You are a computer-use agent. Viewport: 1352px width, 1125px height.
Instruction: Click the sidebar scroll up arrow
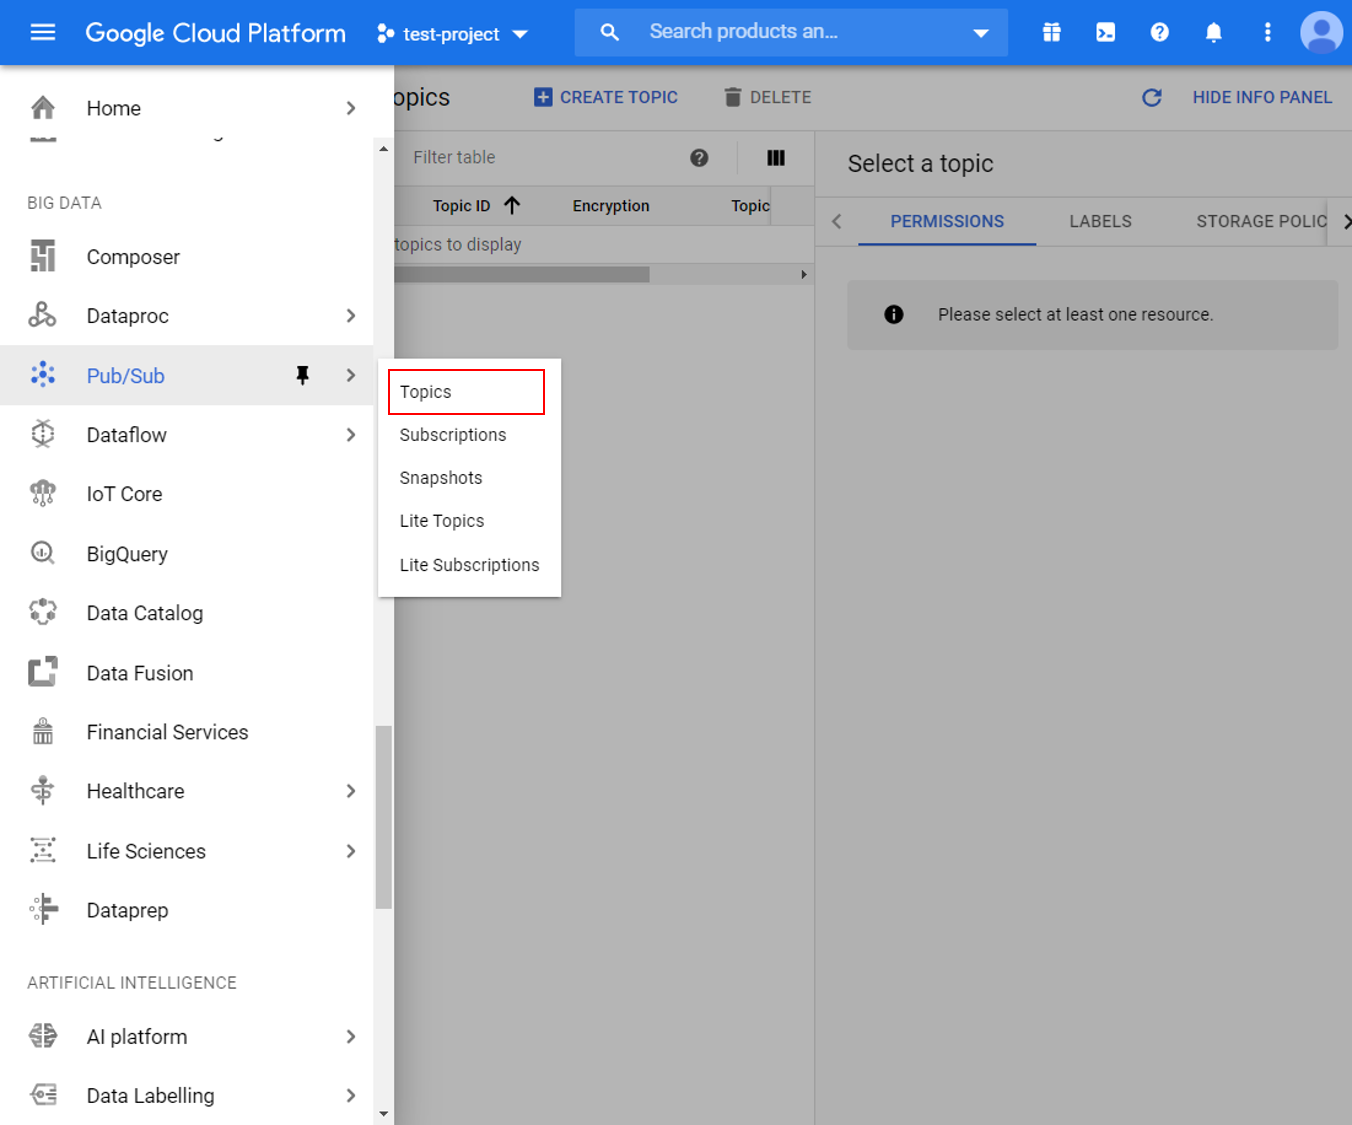(x=383, y=148)
